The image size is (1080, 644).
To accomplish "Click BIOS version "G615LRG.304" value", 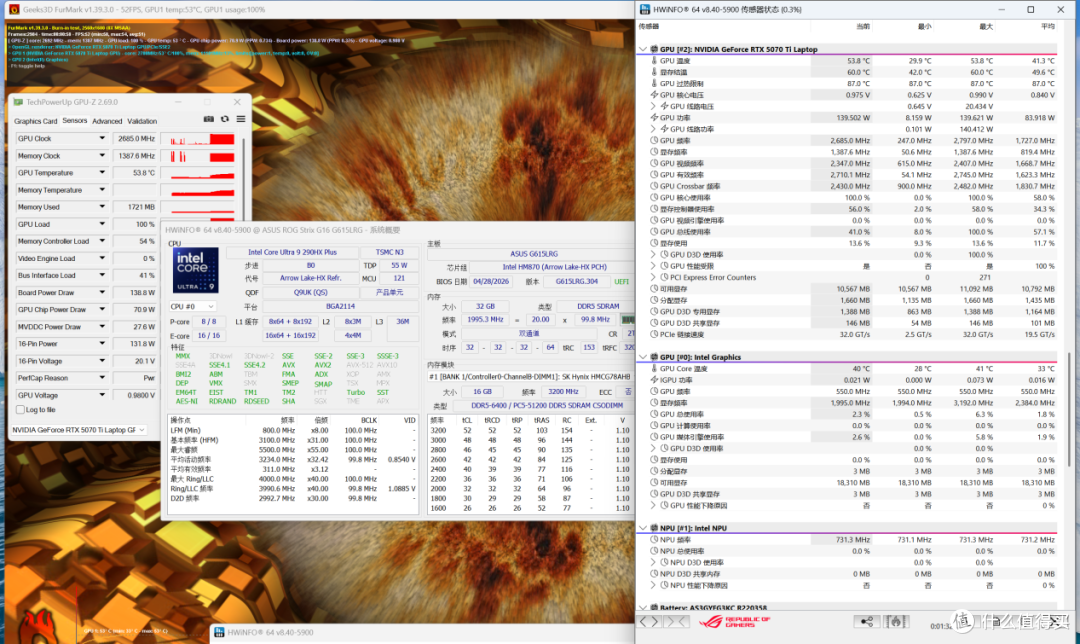I will point(577,281).
